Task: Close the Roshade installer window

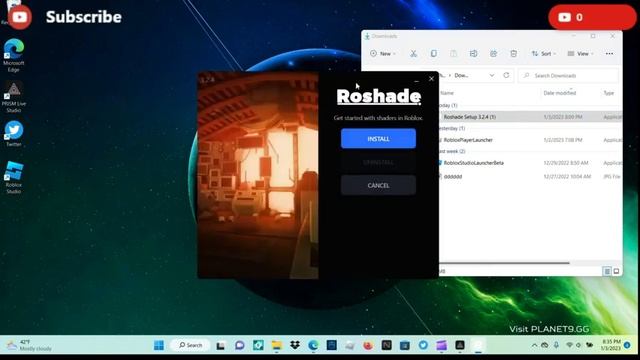Action: (x=431, y=79)
